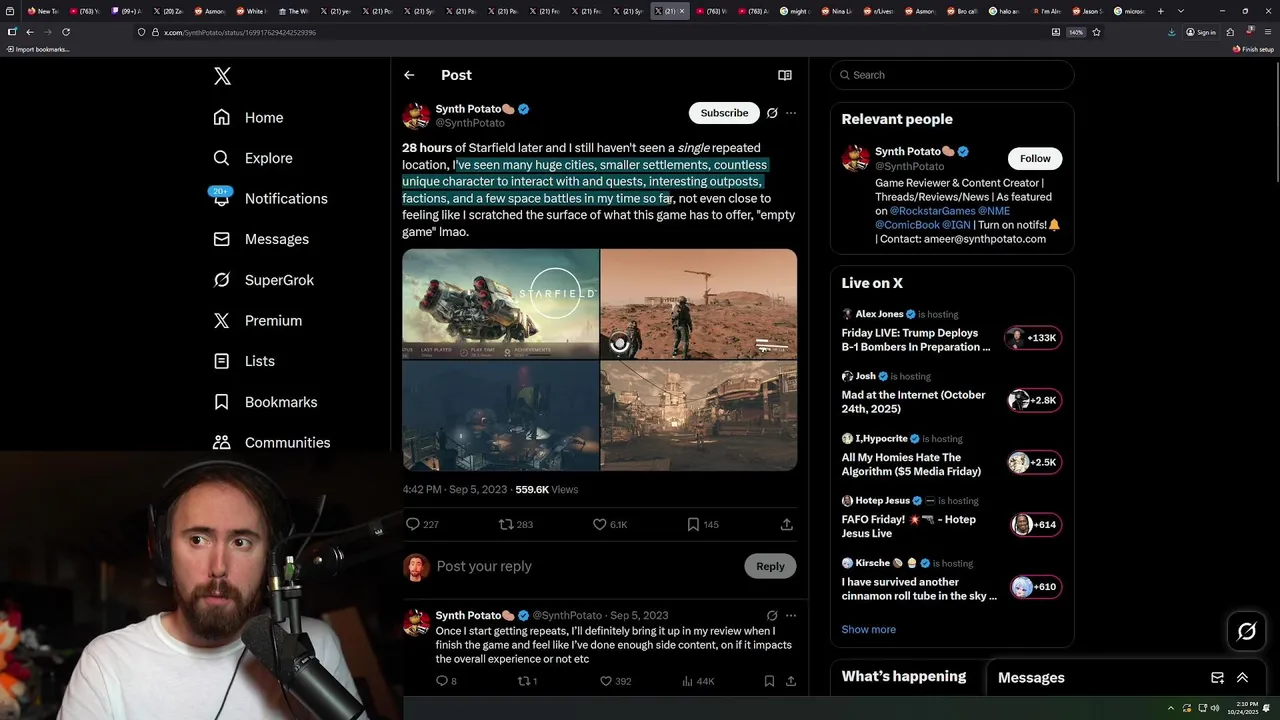Click Show more under Live on X
The image size is (1280, 720).
868,629
